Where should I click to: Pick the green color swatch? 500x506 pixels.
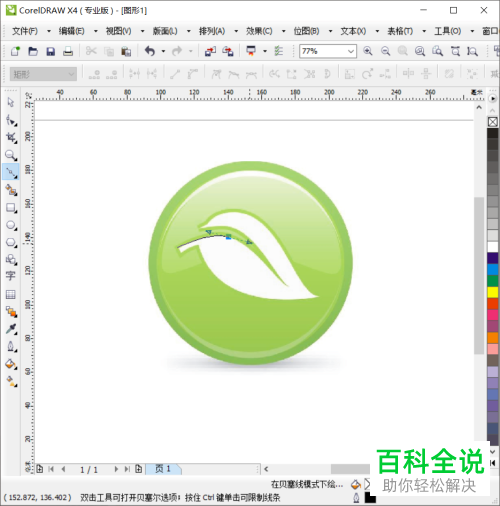[x=492, y=281]
